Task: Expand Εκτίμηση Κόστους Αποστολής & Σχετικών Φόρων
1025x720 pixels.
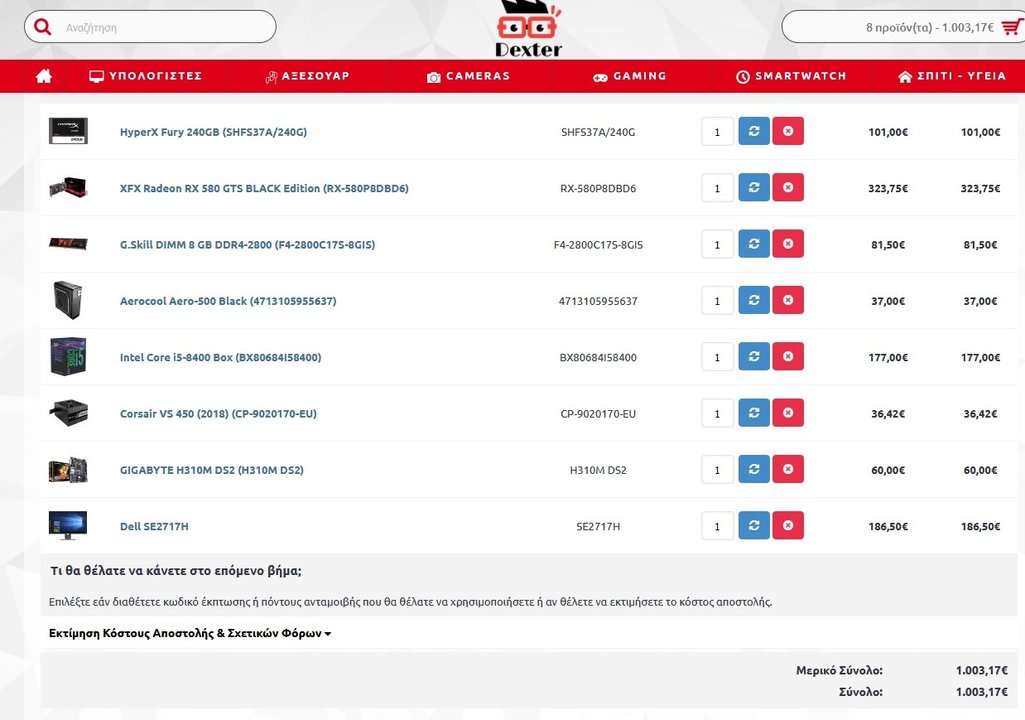Action: [190, 633]
